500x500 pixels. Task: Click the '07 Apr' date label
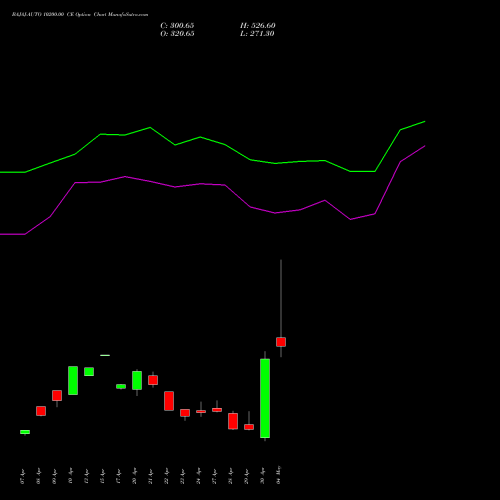pos(22,477)
